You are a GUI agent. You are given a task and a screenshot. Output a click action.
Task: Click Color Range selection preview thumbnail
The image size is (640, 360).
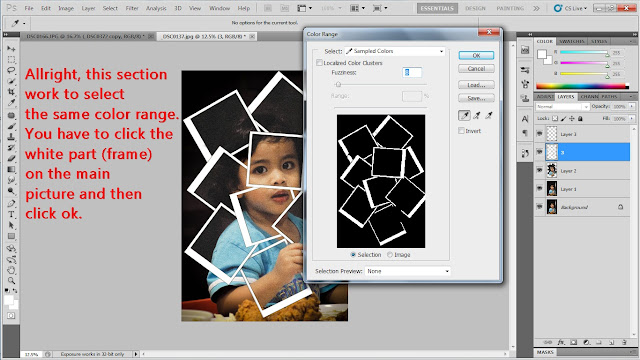coord(381,181)
